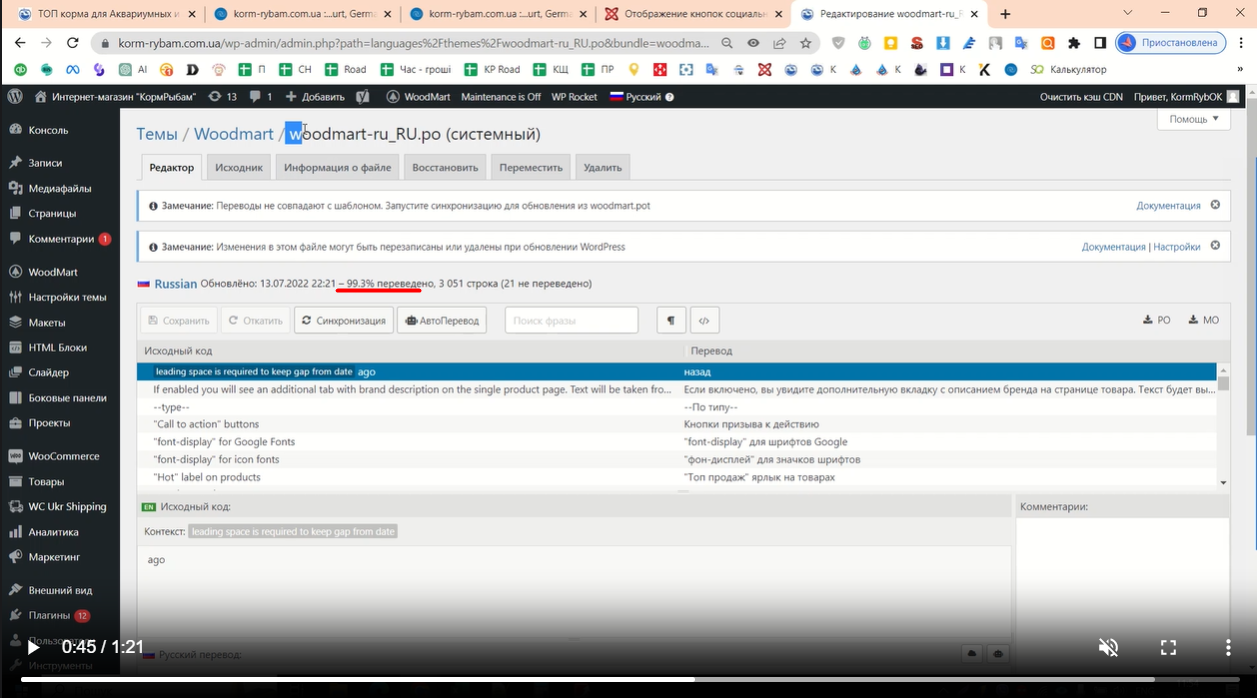Select the "Call to action" buttons row
This screenshot has width=1257, height=698.
676,424
